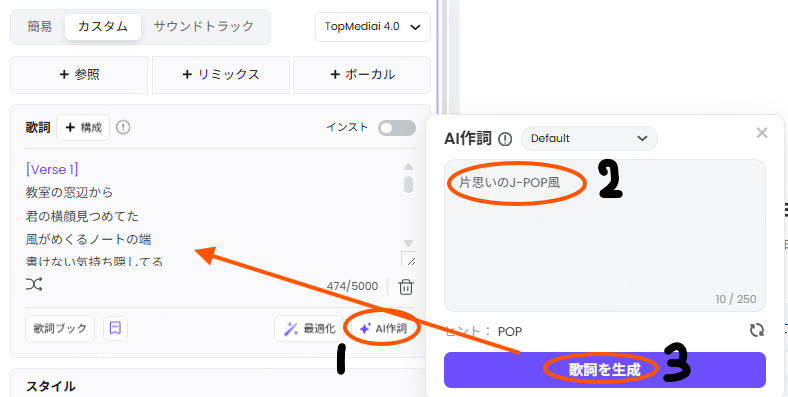This screenshot has width=788, height=397.
Task: Click the + ボーカル button
Action: pyautogui.click(x=362, y=74)
